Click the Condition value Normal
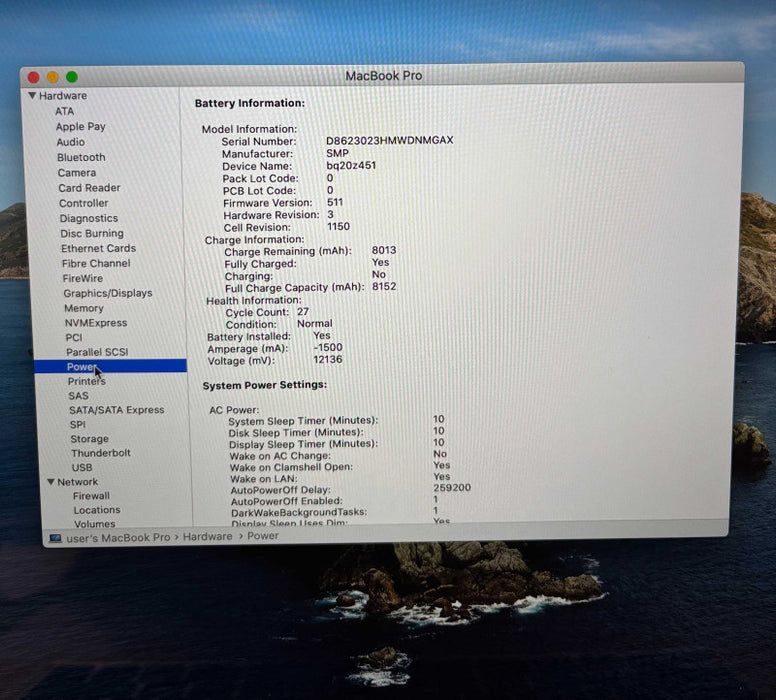This screenshot has width=776, height=700. tap(315, 323)
